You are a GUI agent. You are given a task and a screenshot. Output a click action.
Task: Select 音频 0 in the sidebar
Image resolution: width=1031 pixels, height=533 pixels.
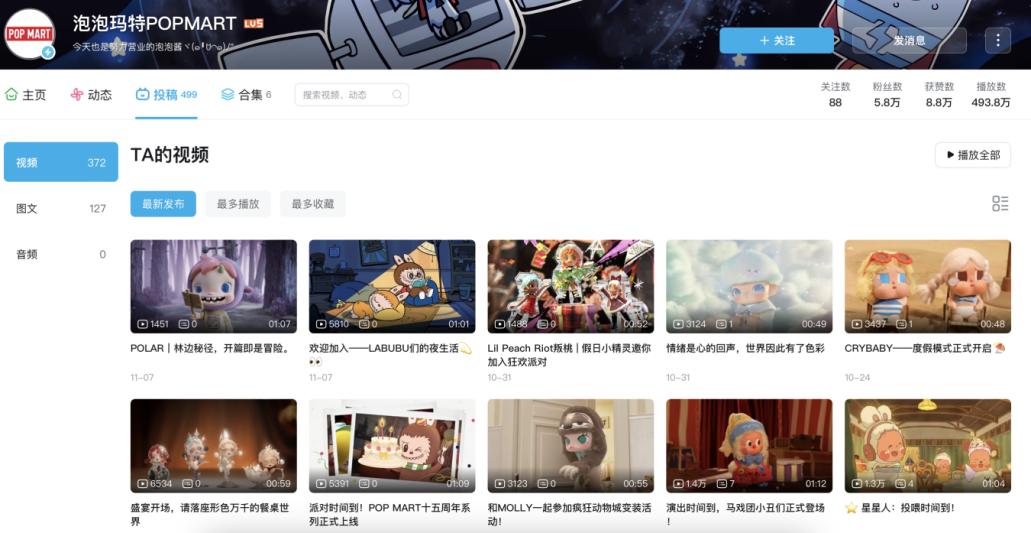coord(61,254)
